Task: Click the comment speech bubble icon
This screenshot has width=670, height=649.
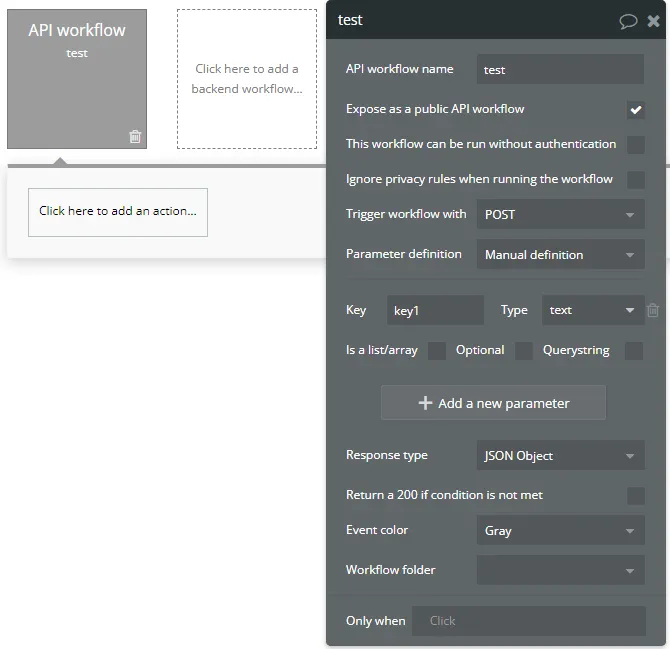Action: coord(628,21)
